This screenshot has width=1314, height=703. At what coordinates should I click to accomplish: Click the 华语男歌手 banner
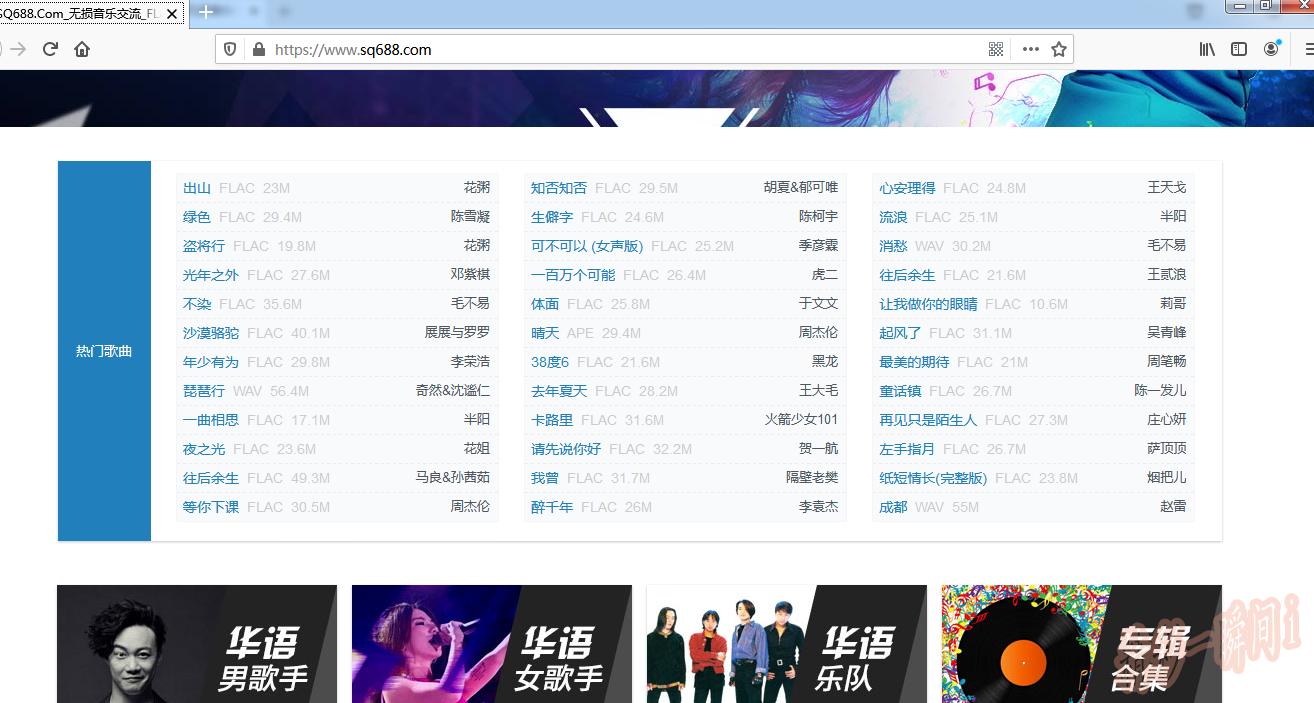coord(197,644)
